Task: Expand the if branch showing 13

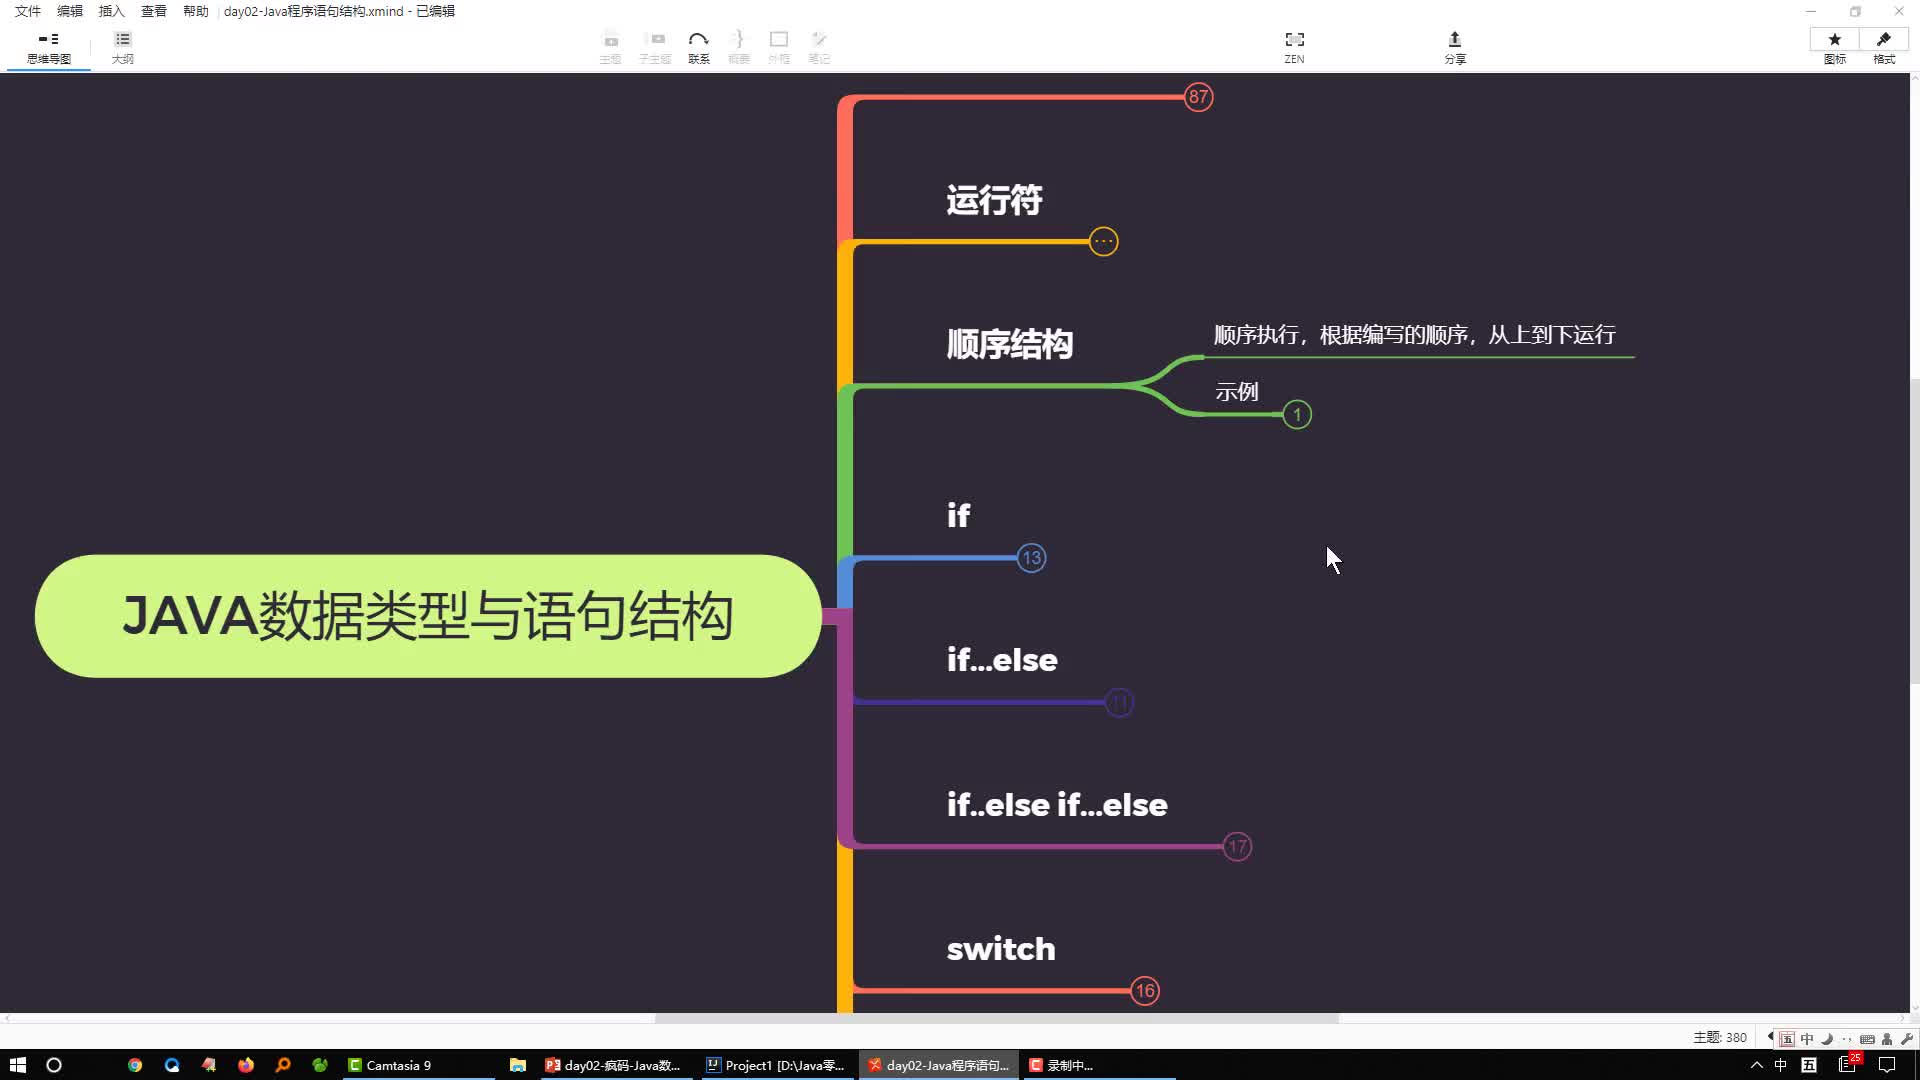Action: (1031, 558)
